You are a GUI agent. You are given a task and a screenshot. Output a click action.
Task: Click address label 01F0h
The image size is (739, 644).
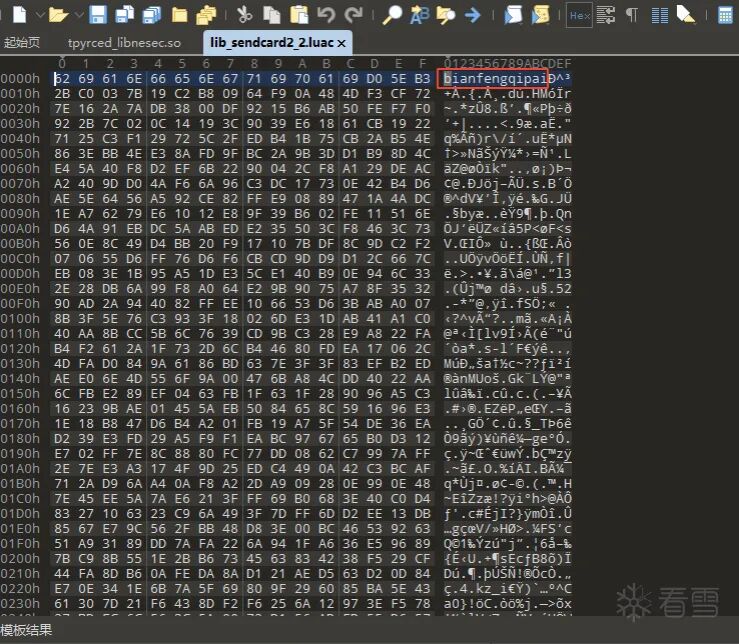click(20, 544)
